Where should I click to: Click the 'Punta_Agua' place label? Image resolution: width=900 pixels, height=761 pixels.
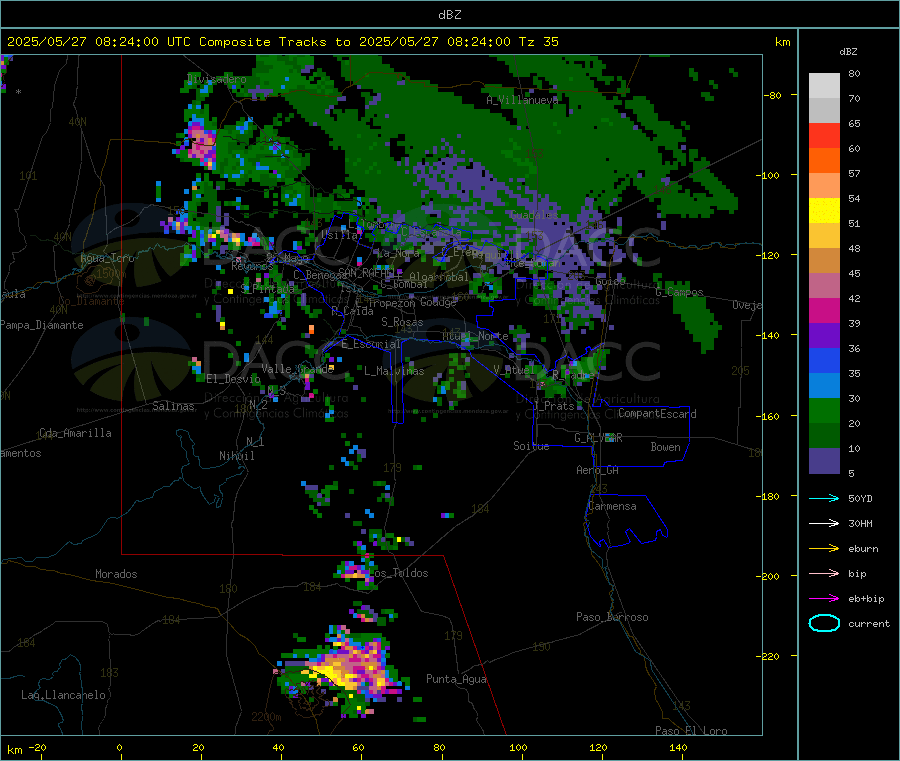tap(456, 679)
